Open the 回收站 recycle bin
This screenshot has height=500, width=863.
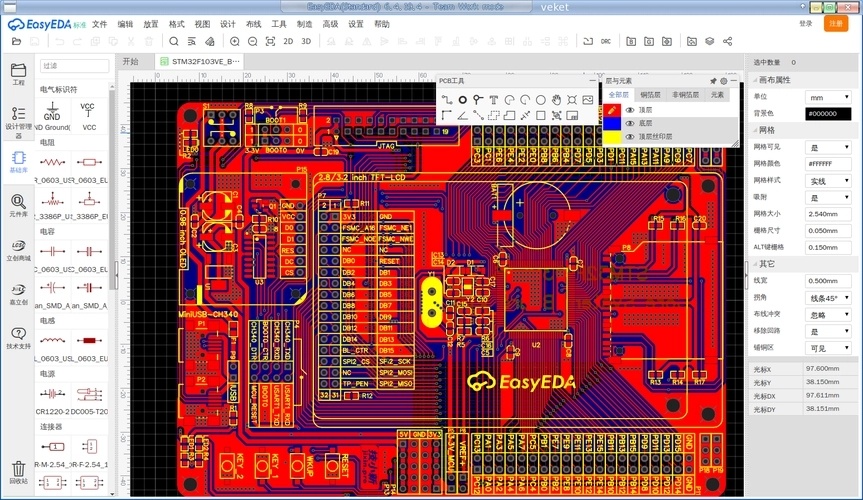[x=18, y=472]
